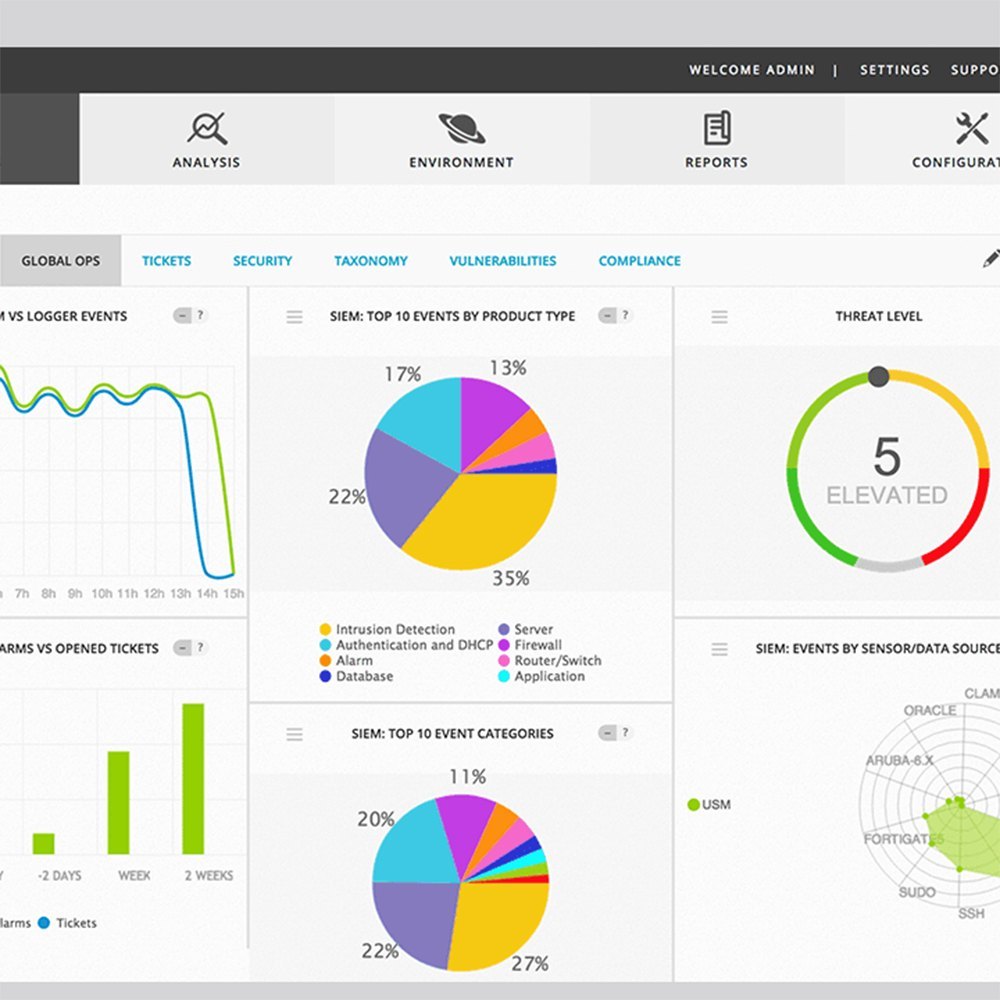Image resolution: width=1000 pixels, height=1000 pixels.
Task: Click Welcome Admin link
Action: pos(752,70)
